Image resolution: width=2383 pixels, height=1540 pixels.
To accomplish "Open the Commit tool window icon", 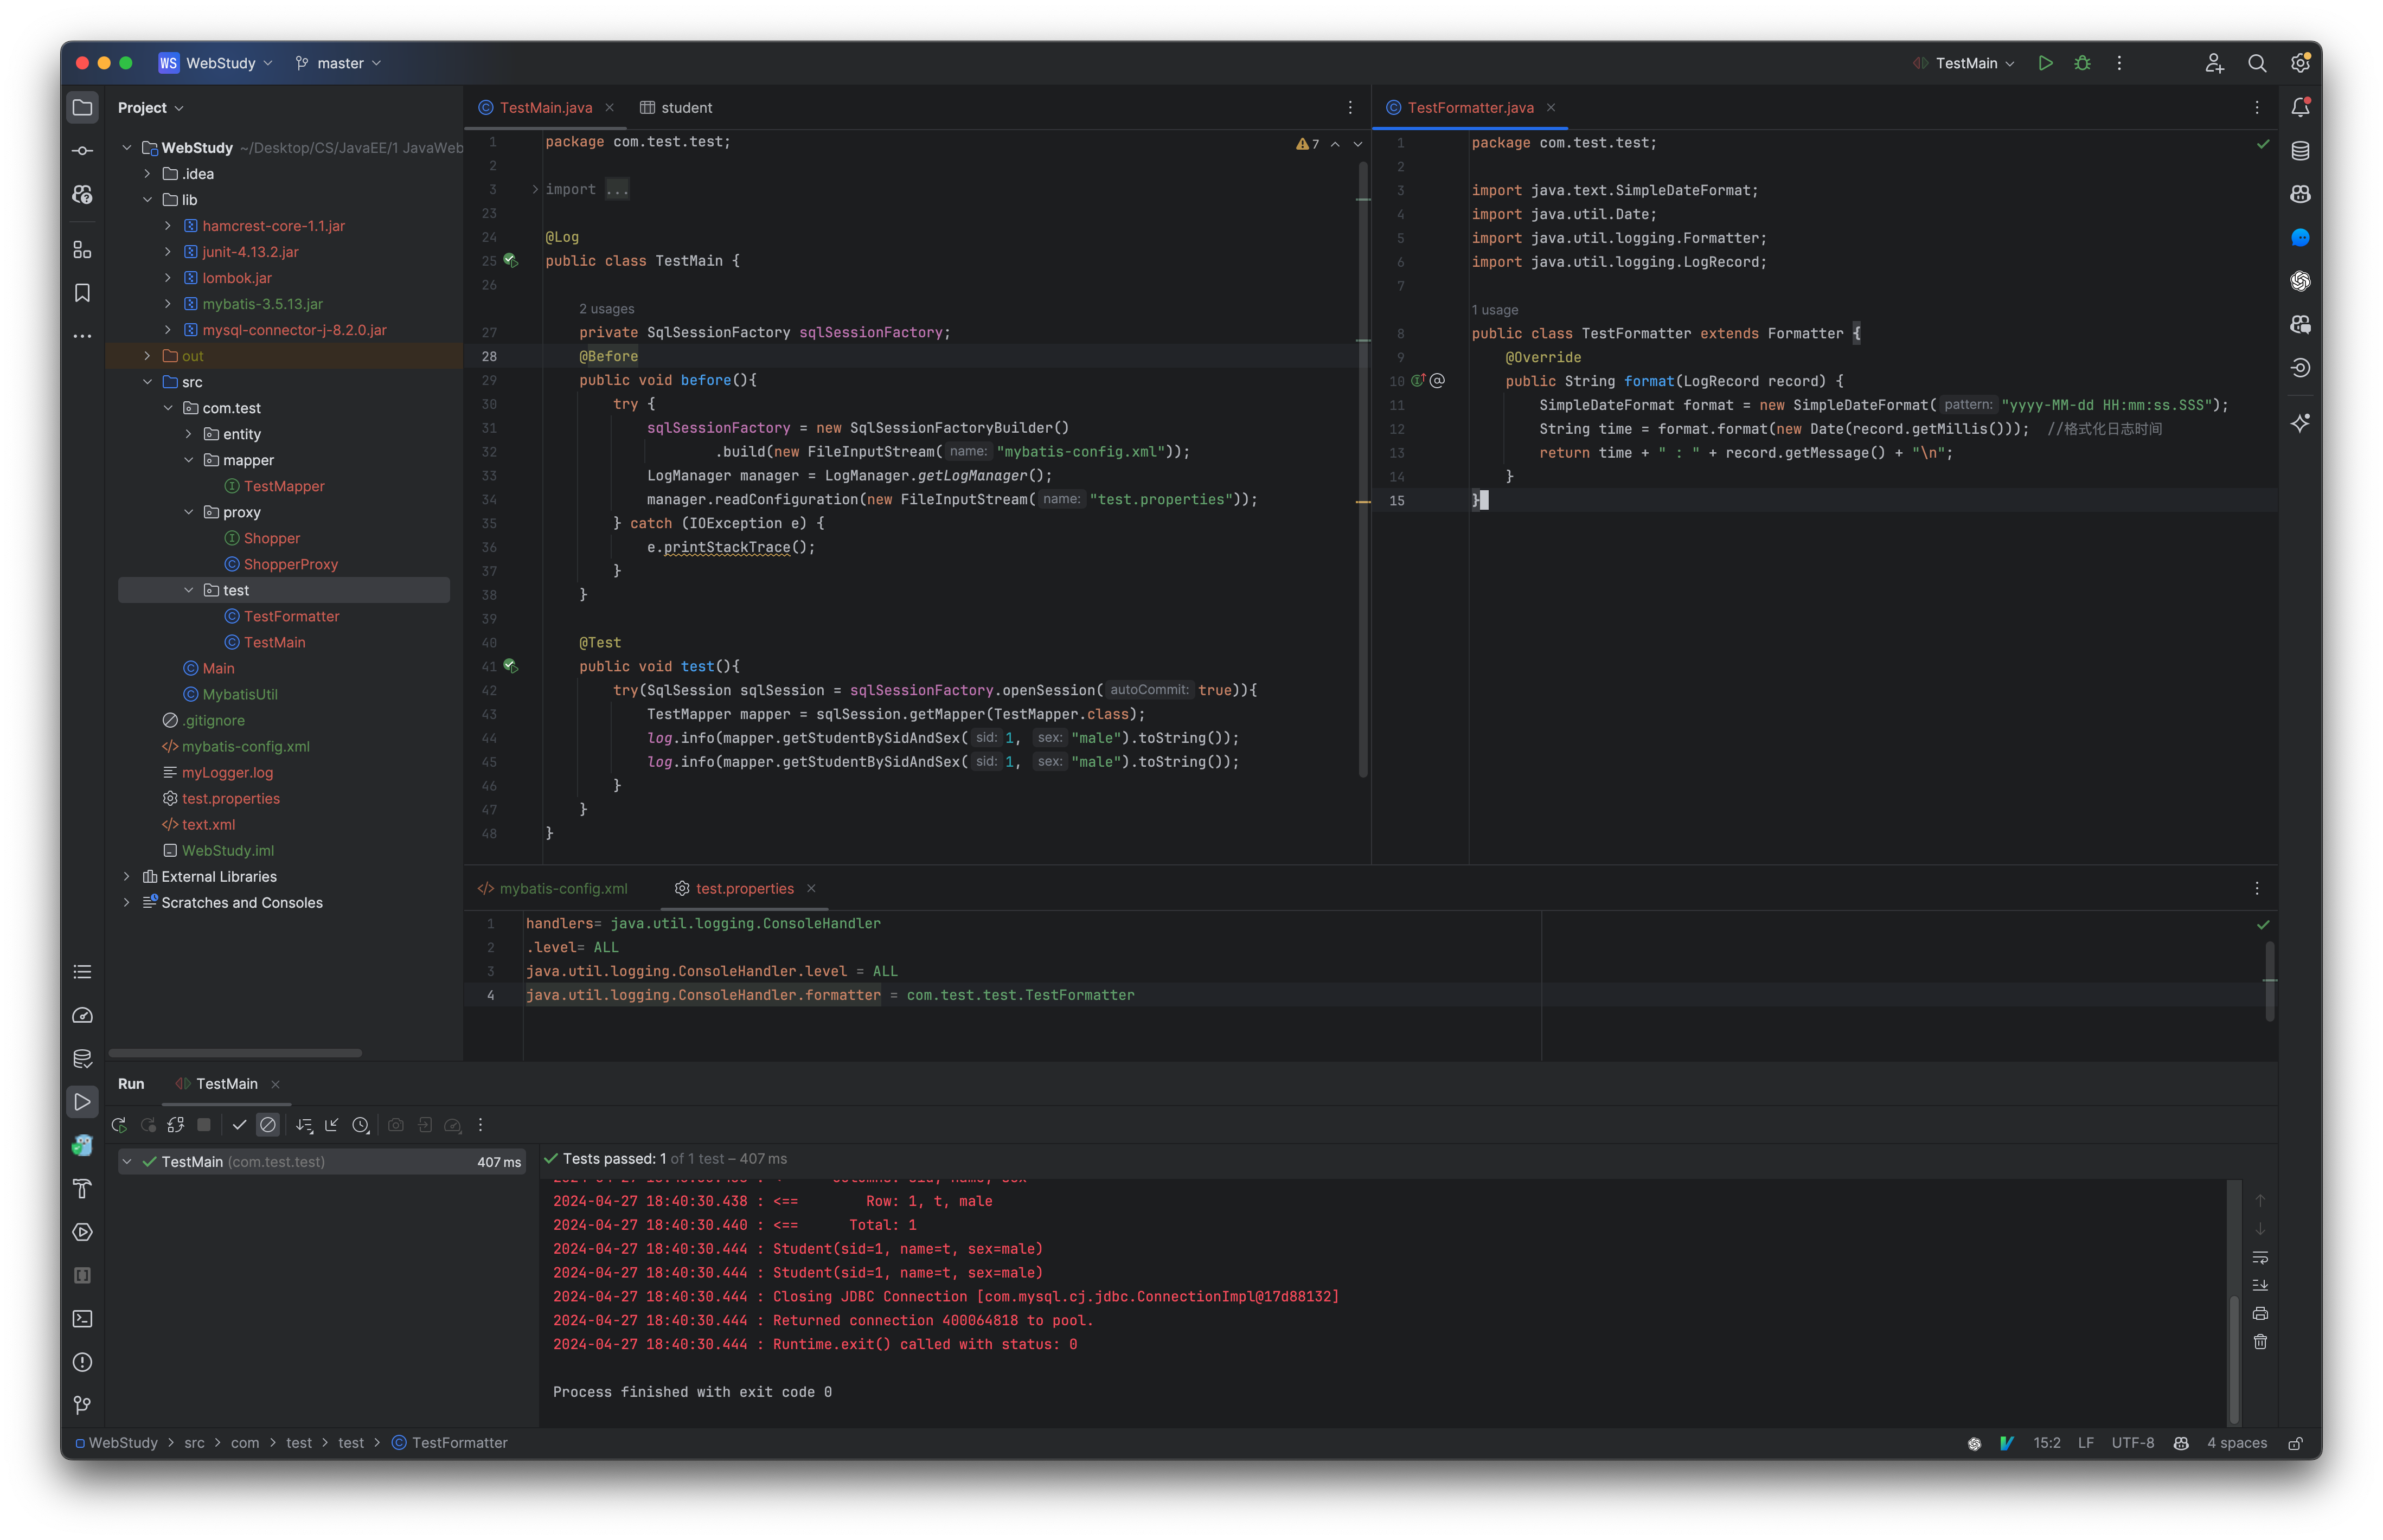I will pyautogui.click(x=82, y=150).
